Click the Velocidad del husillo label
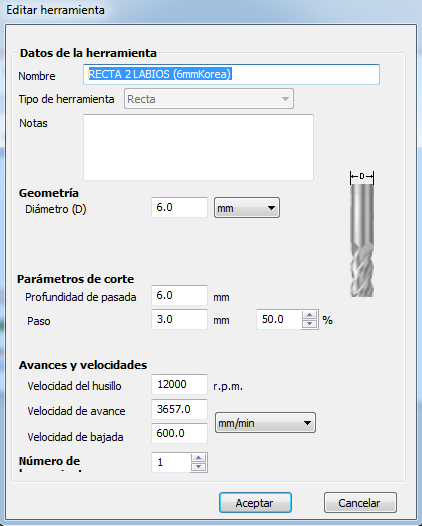Screen dimensions: 422x526 pos(74,386)
